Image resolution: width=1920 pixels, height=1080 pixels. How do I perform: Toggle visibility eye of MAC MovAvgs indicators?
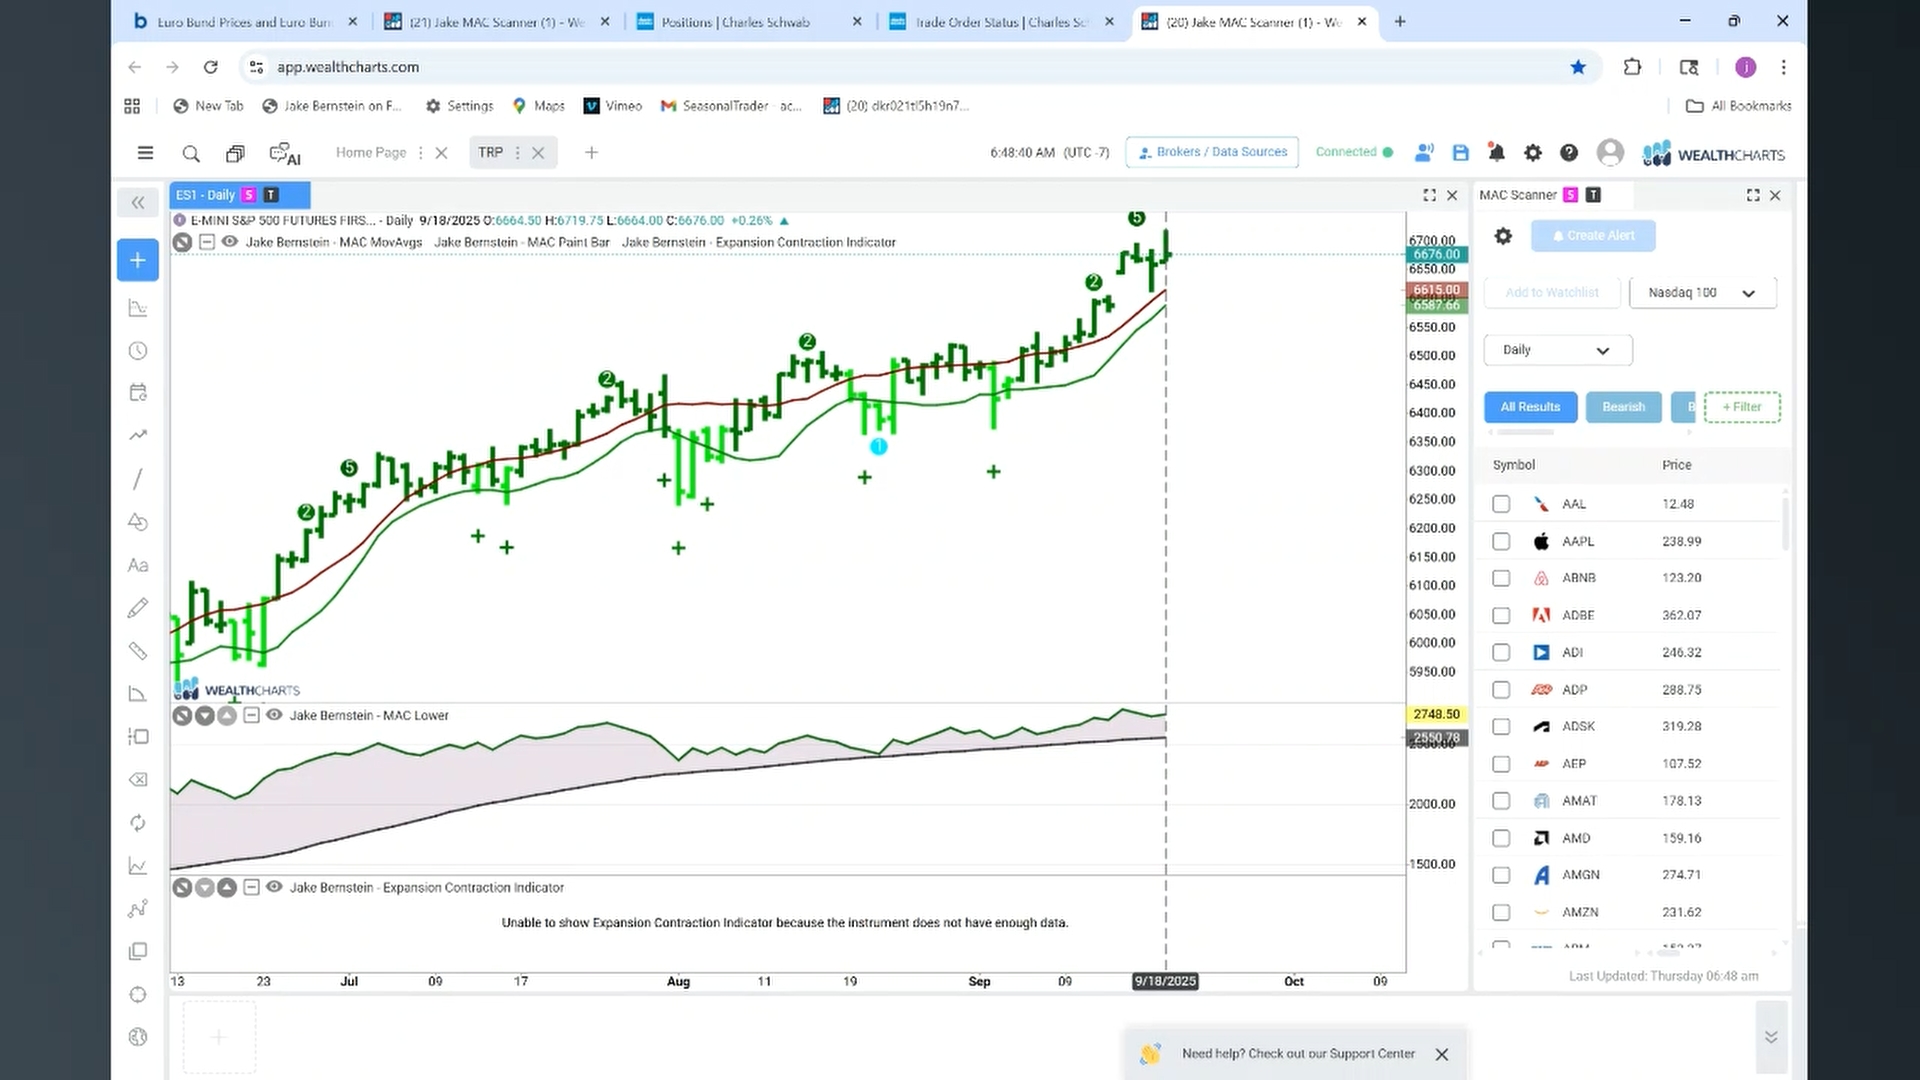tap(230, 242)
